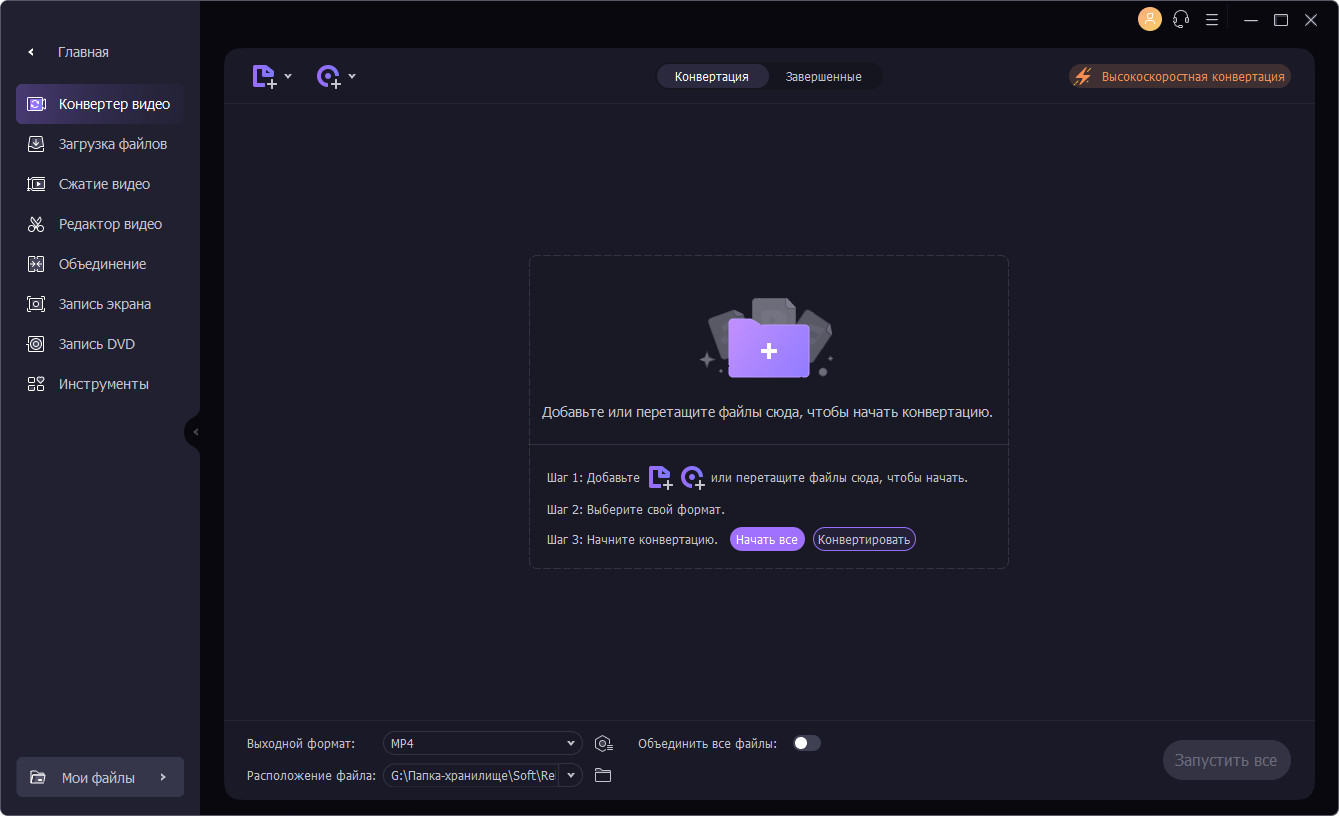The height and width of the screenshot is (816, 1339).
Task: Click the Запустить все button
Action: [1226, 761]
